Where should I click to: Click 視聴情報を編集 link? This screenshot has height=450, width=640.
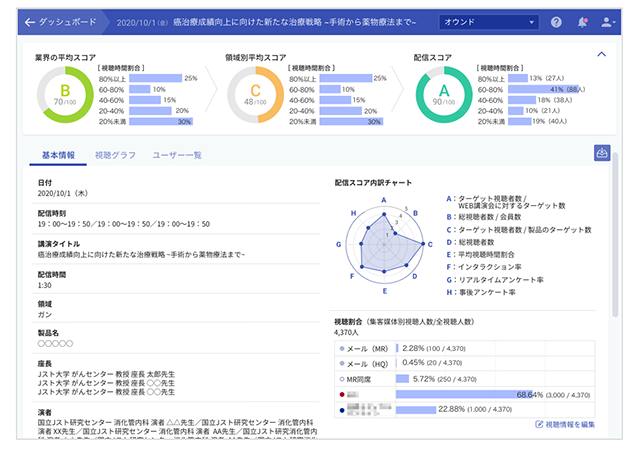tap(570, 425)
